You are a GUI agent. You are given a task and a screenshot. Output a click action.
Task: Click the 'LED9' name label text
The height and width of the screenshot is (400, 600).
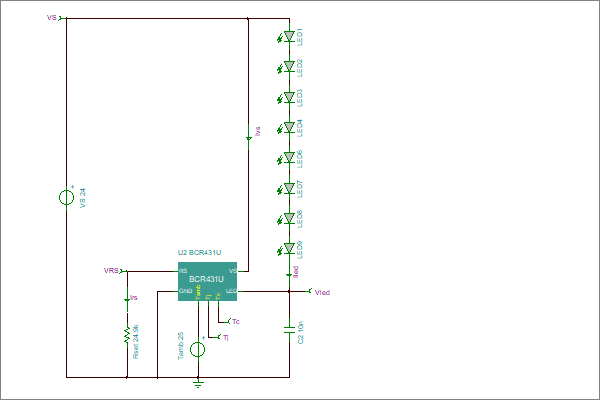click(299, 250)
